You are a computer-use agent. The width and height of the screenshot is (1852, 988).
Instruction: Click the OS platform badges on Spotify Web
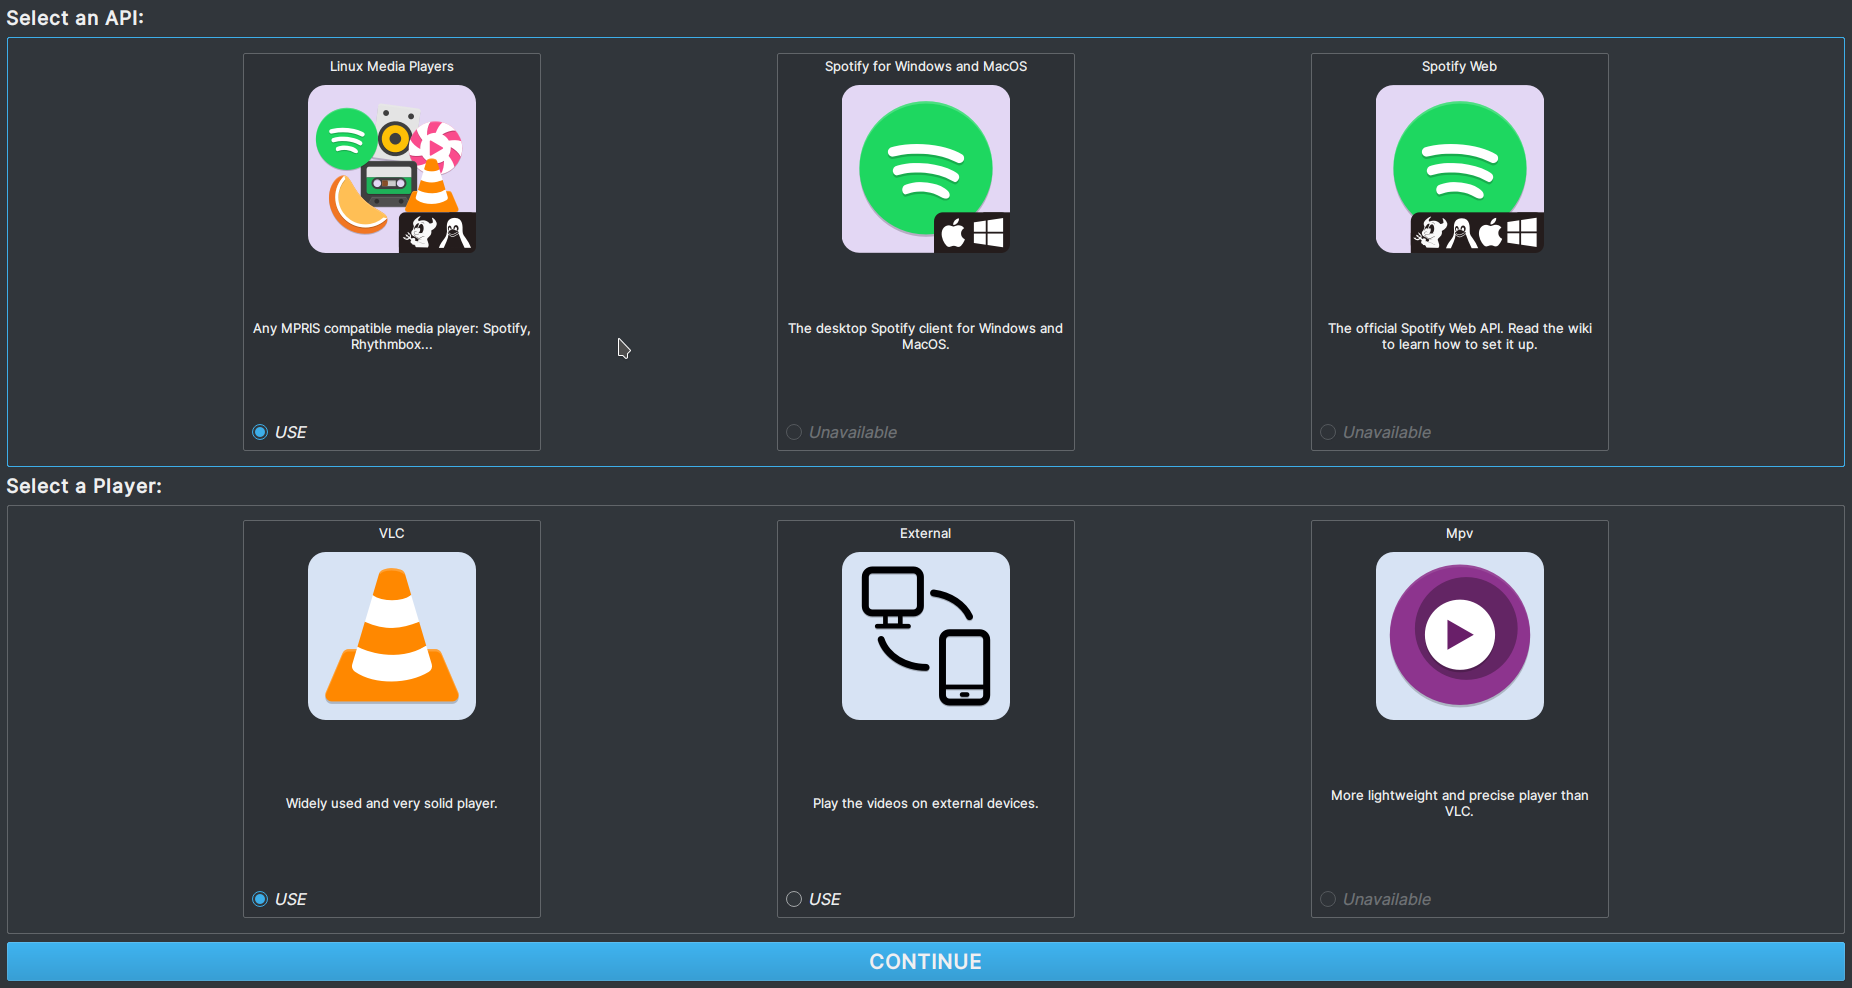pyautogui.click(x=1477, y=233)
